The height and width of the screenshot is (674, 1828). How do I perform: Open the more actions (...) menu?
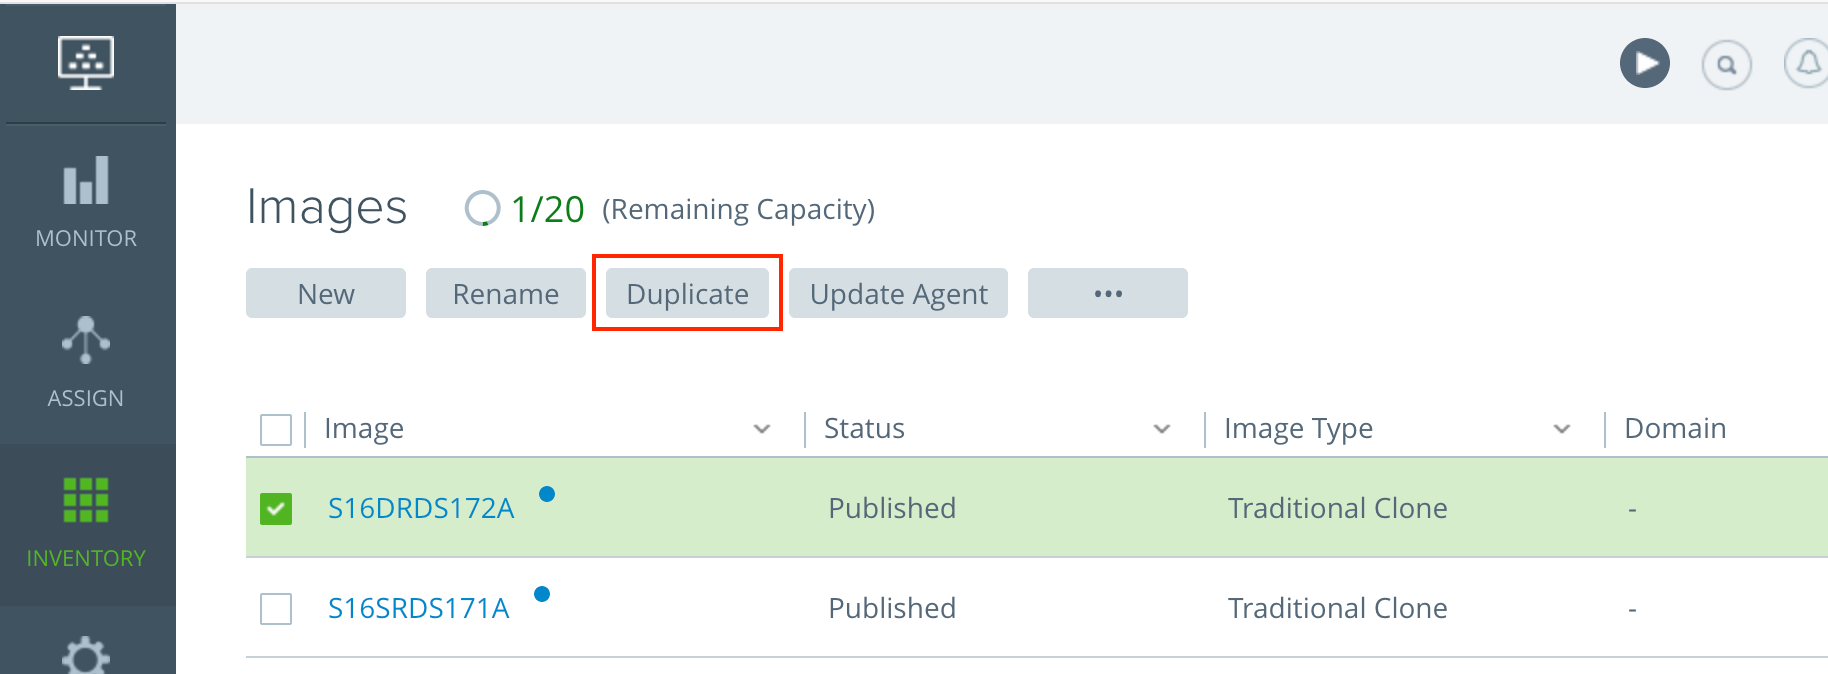[x=1107, y=293]
